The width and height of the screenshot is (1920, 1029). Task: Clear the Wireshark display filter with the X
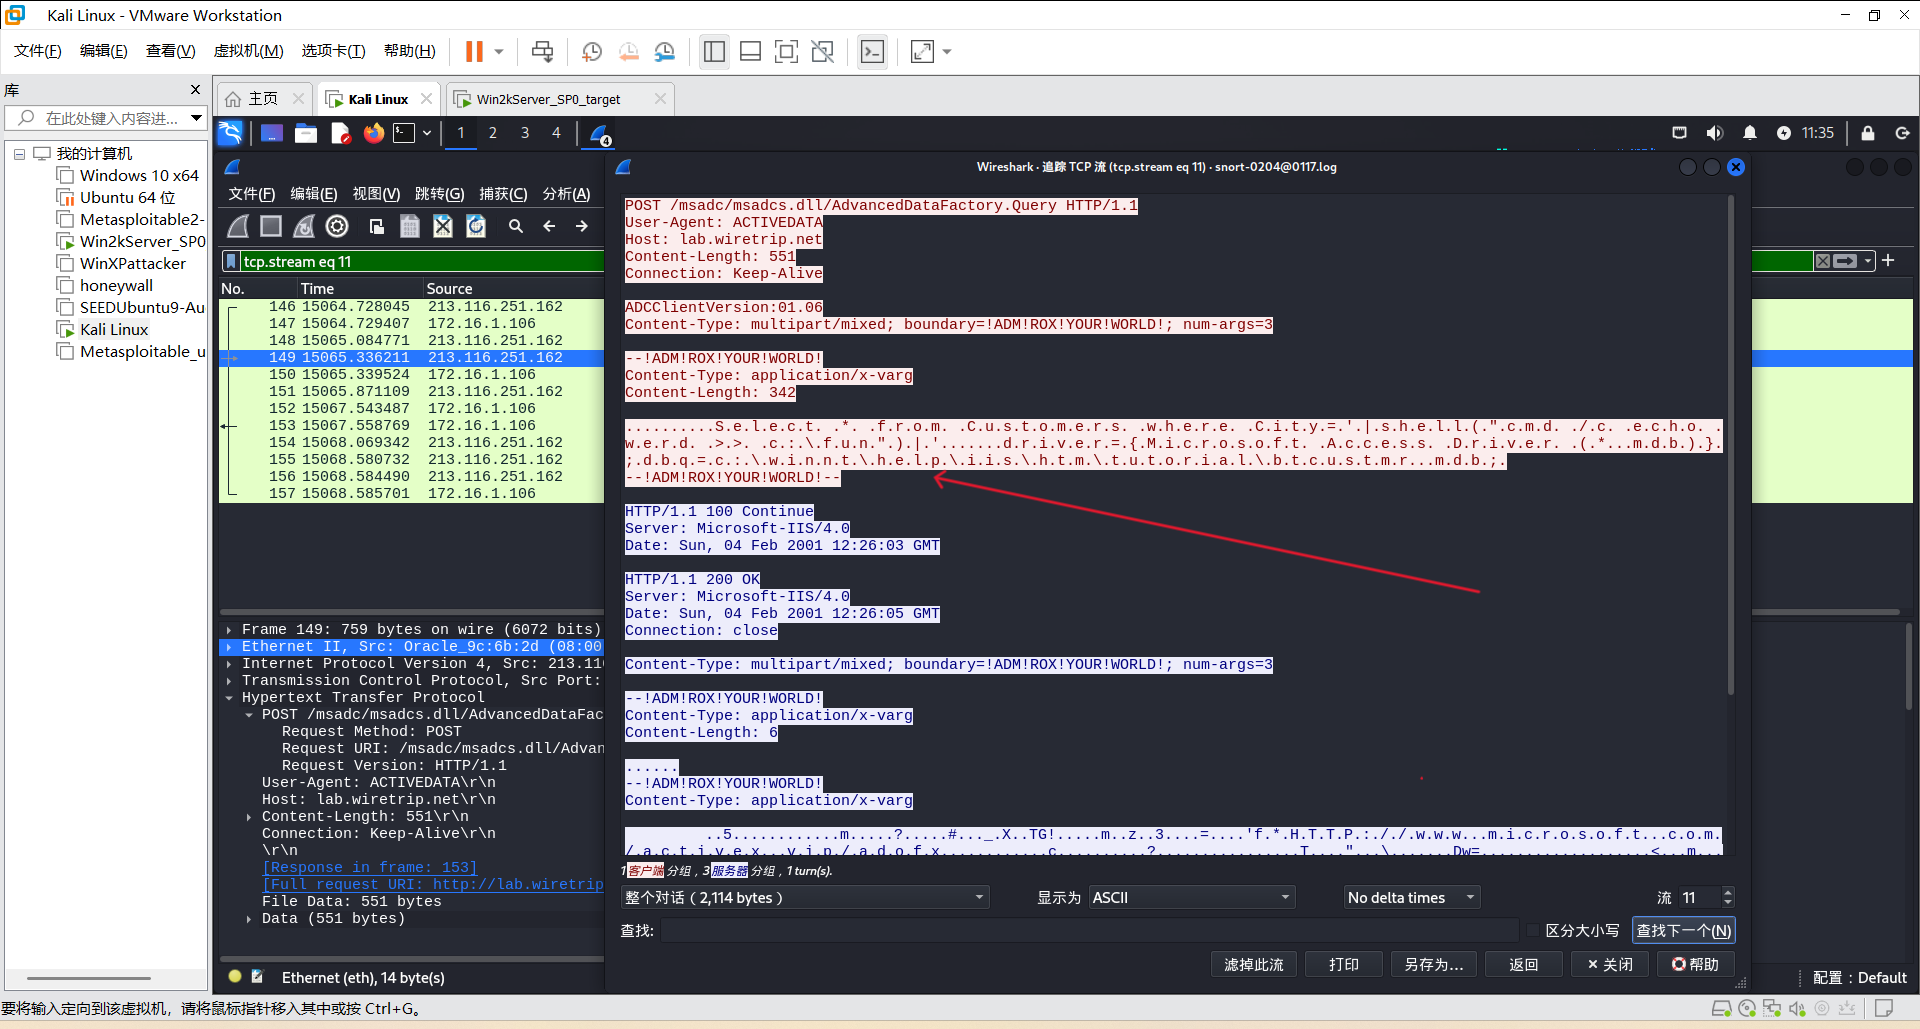coord(1823,261)
